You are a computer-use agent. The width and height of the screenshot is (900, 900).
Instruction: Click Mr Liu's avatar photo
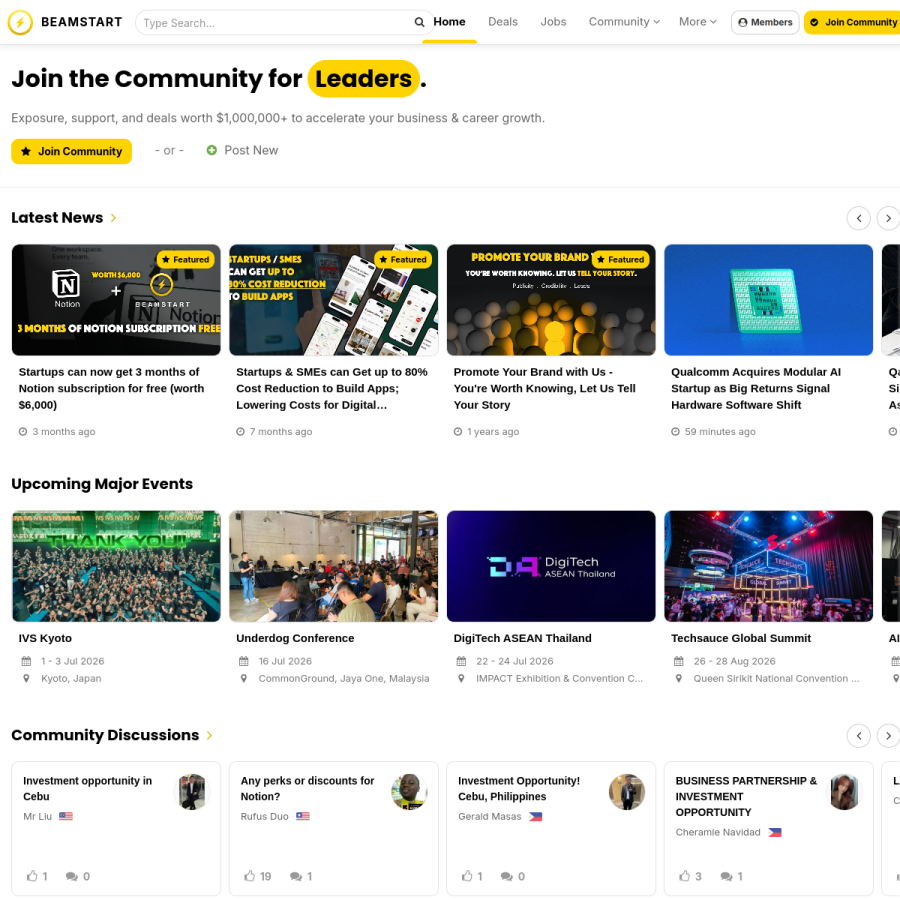pyautogui.click(x=192, y=792)
